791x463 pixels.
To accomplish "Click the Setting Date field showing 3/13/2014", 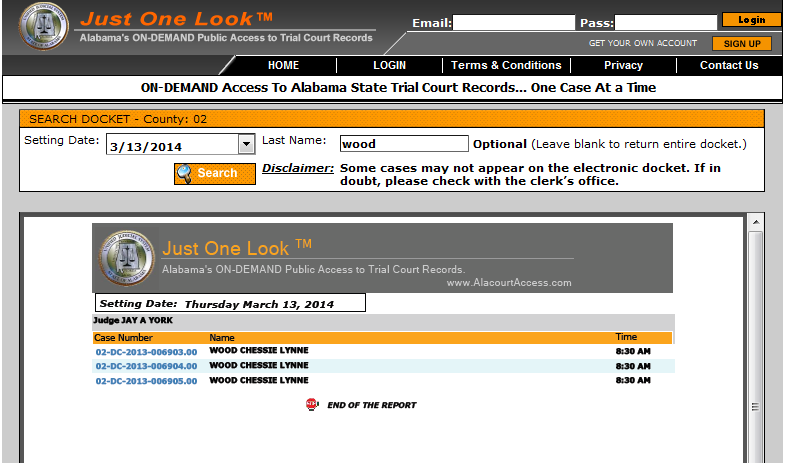I will pos(171,146).
